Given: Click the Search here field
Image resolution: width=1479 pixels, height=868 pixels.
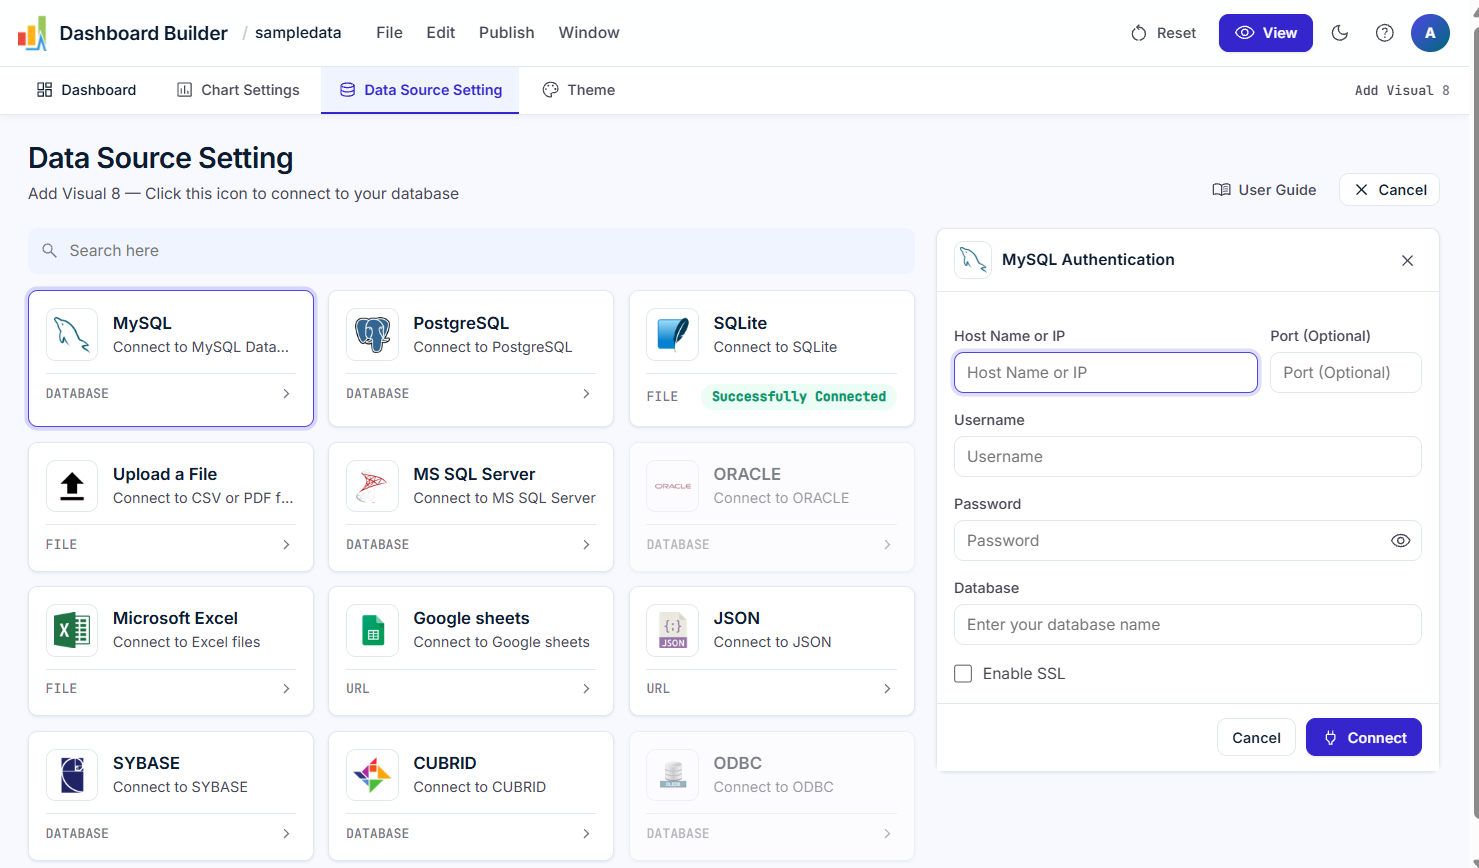Looking at the screenshot, I should coord(471,251).
